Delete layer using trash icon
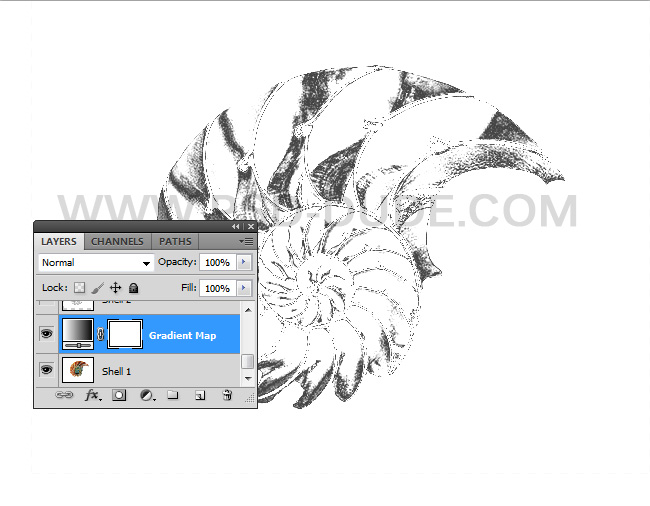This screenshot has width=650, height=506. (x=227, y=395)
